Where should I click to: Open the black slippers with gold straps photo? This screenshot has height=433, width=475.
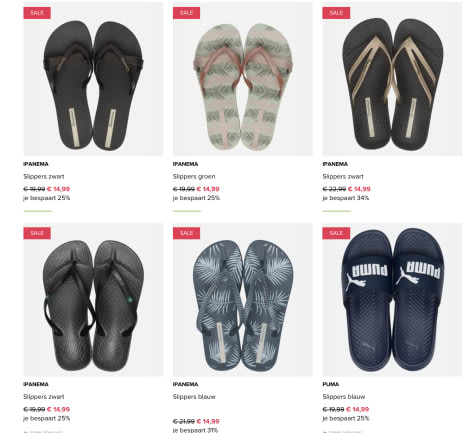[x=392, y=79]
